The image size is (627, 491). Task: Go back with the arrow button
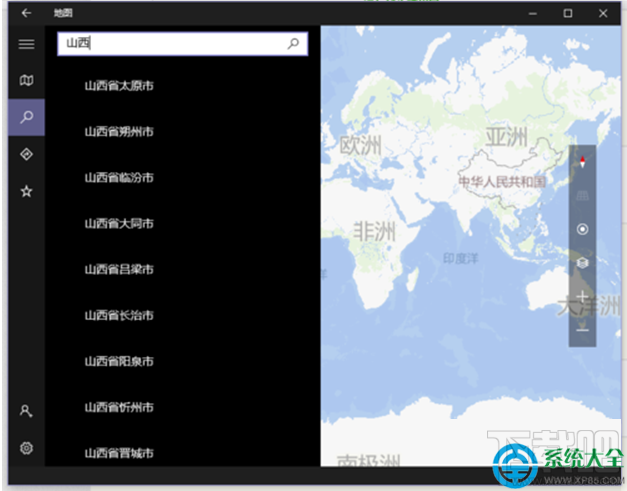coord(26,13)
